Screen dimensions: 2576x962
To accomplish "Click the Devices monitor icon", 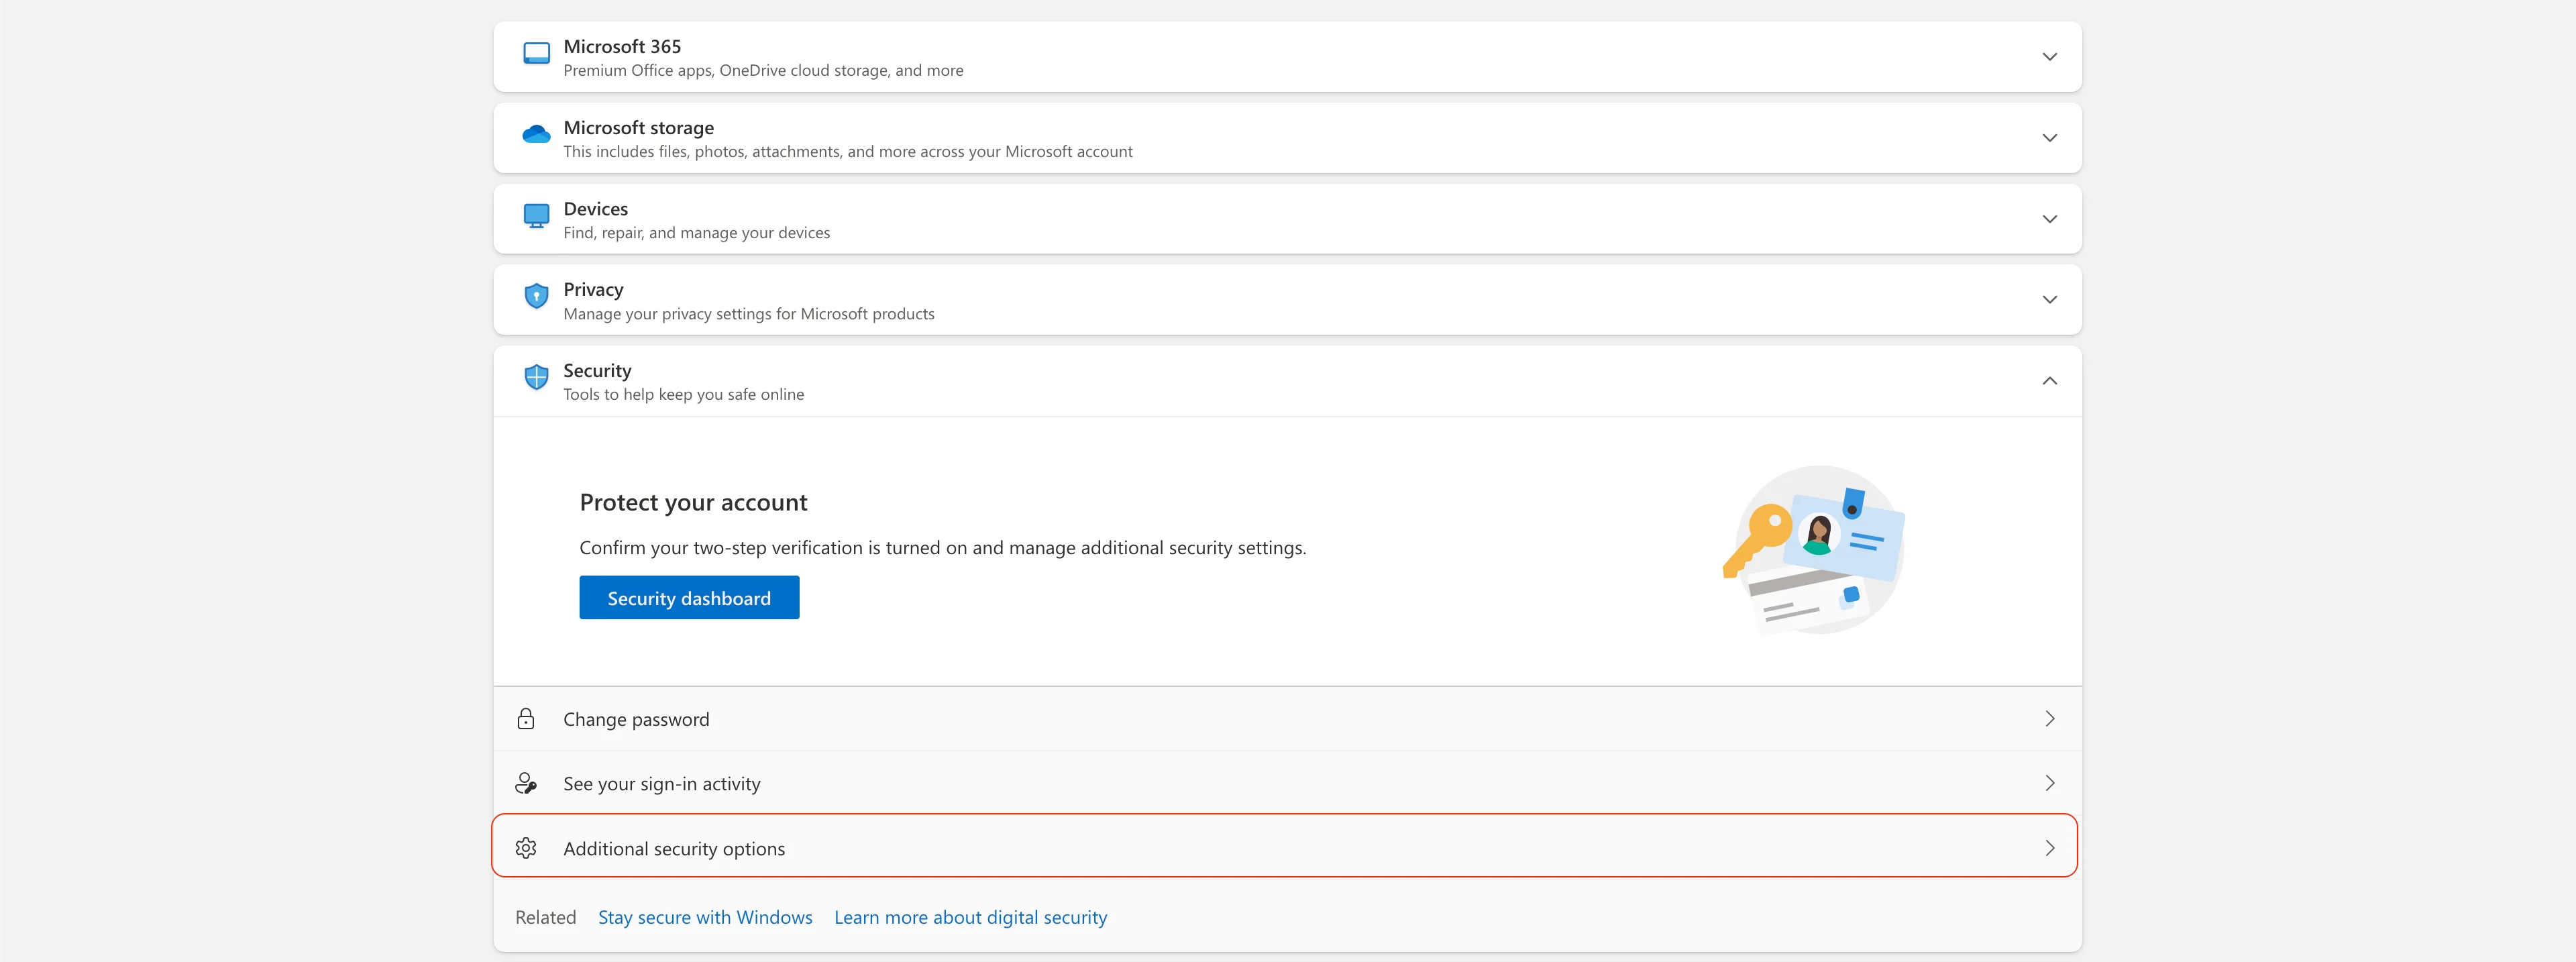I will (536, 216).
